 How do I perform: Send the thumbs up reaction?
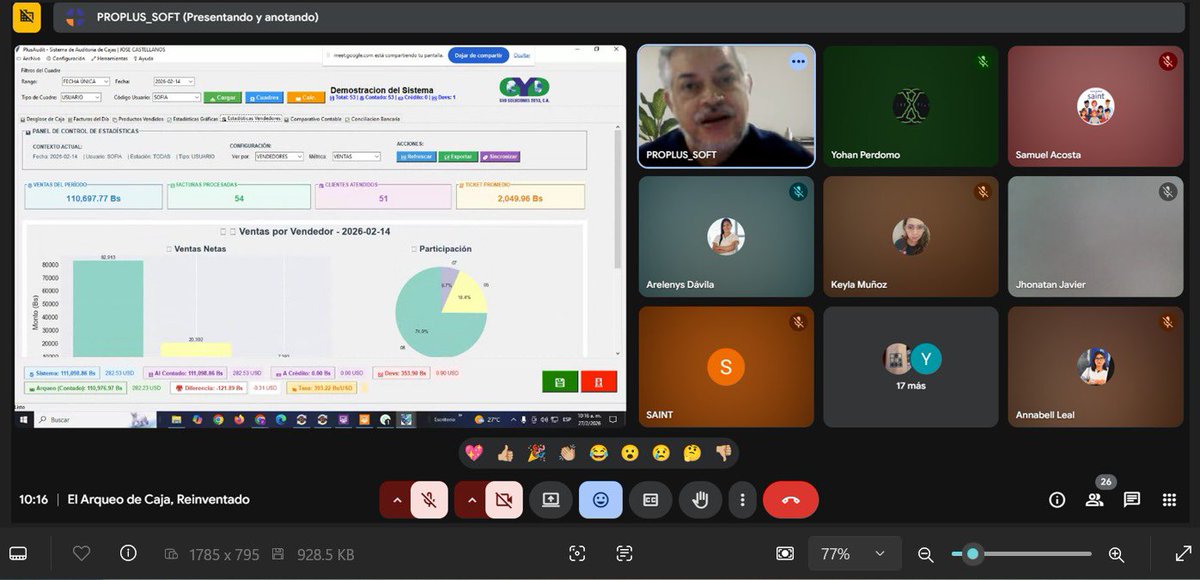click(505, 453)
